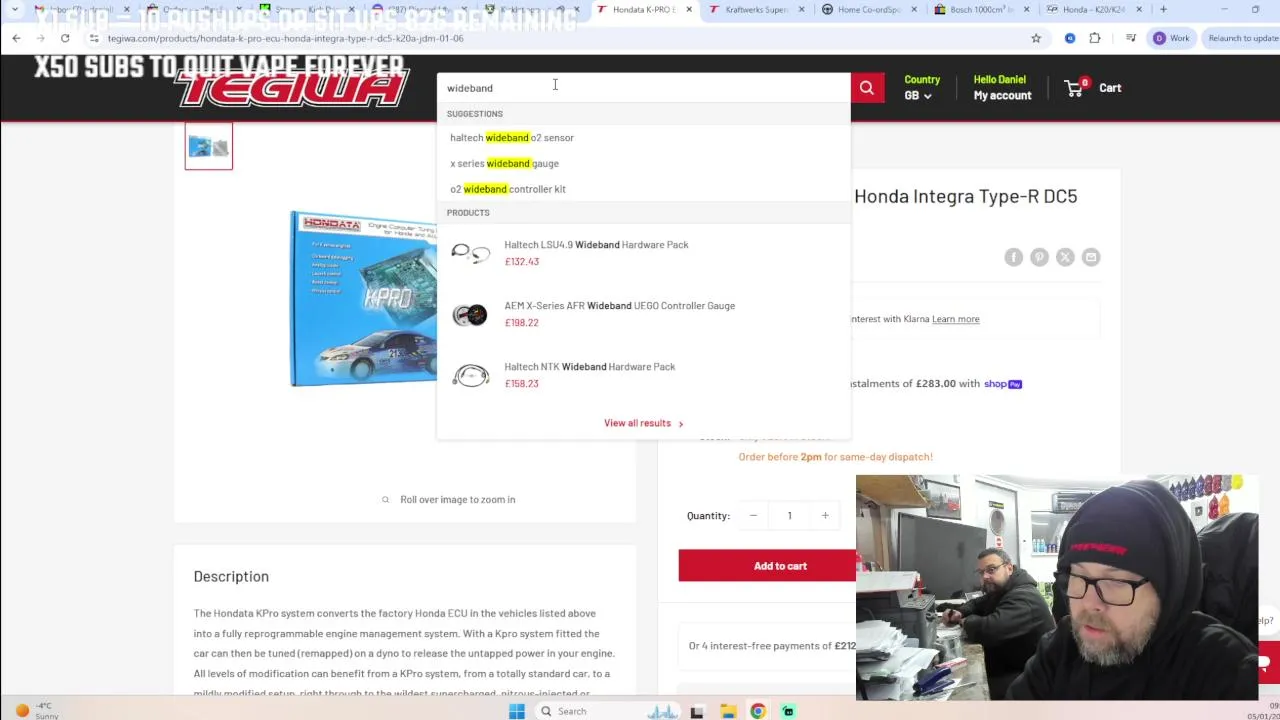
Task: Select suggestion x series wideband gauge
Action: [x=504, y=163]
